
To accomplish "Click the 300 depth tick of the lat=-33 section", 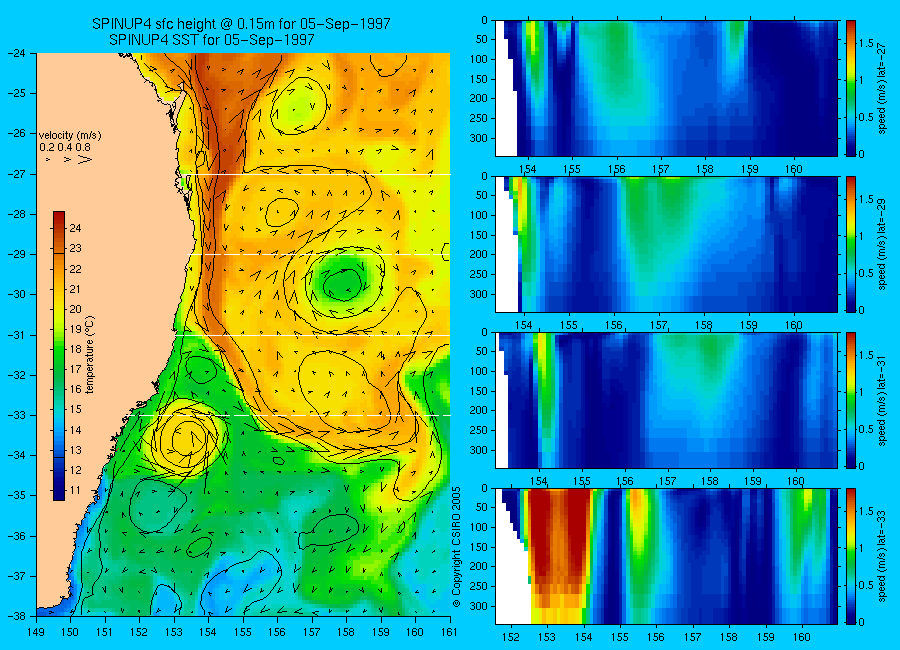I will tap(478, 606).
